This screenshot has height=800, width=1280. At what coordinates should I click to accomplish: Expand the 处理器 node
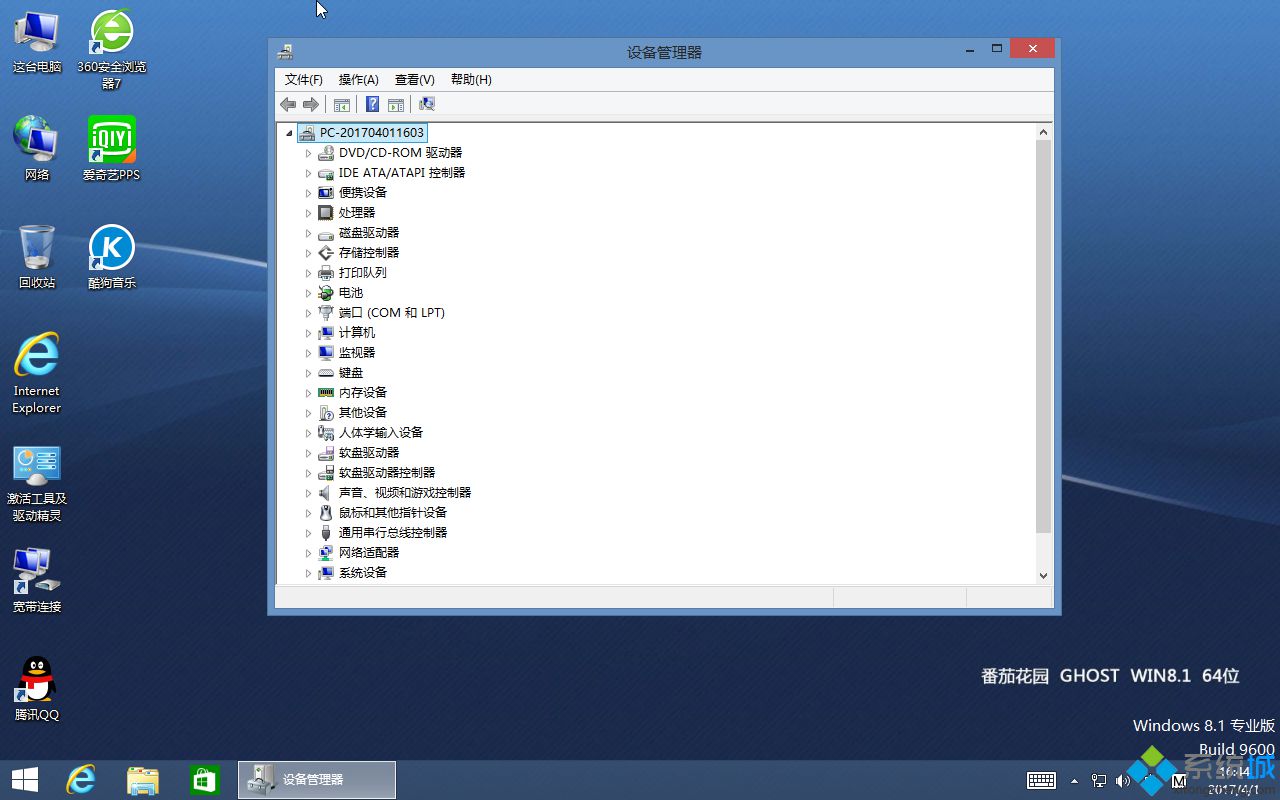309,213
